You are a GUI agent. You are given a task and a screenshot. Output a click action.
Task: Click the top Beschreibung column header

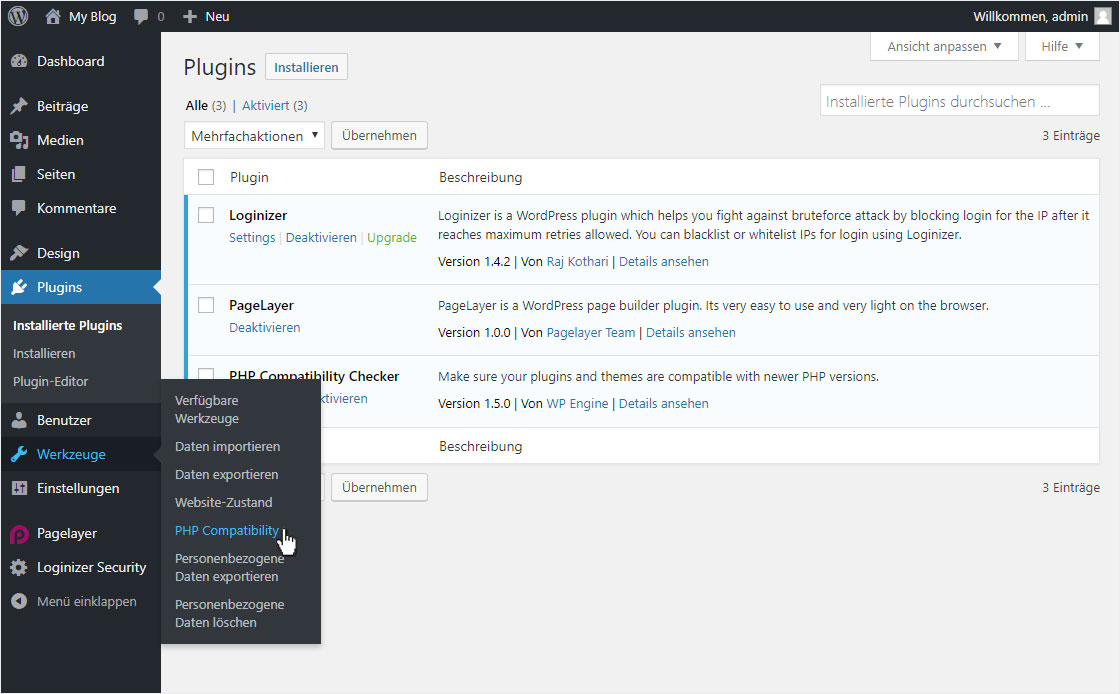(481, 177)
